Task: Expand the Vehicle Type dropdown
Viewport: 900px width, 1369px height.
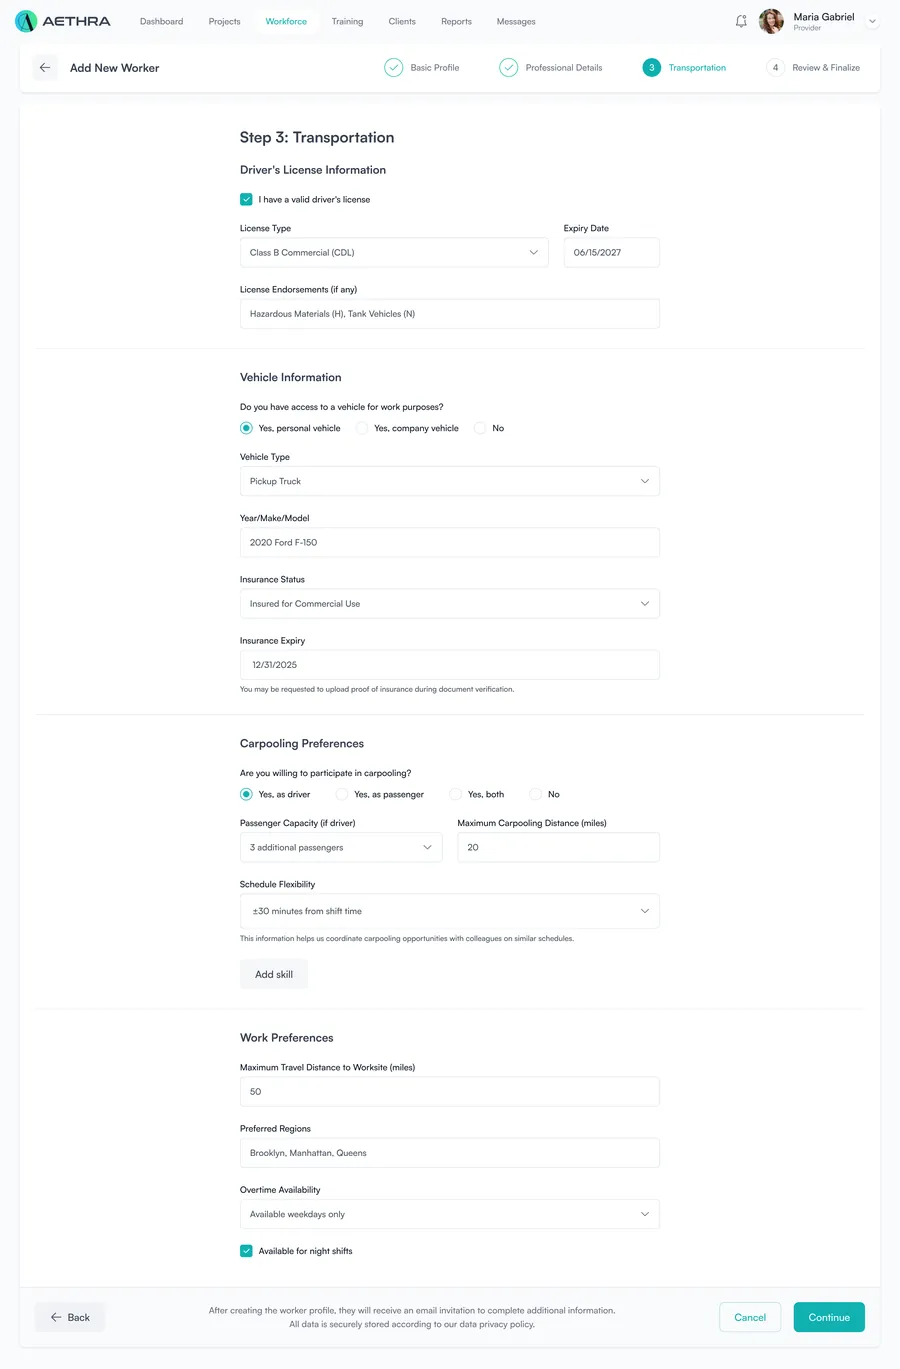Action: 450,481
